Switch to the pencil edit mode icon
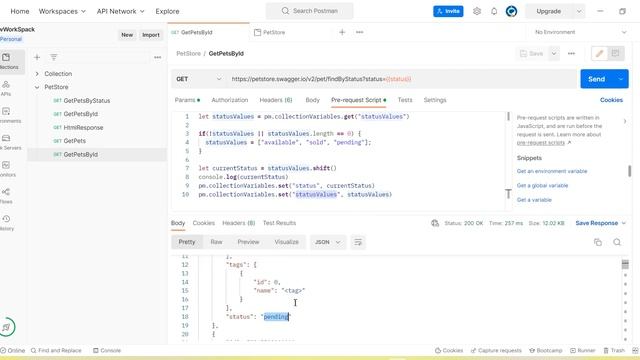 [x=599, y=53]
